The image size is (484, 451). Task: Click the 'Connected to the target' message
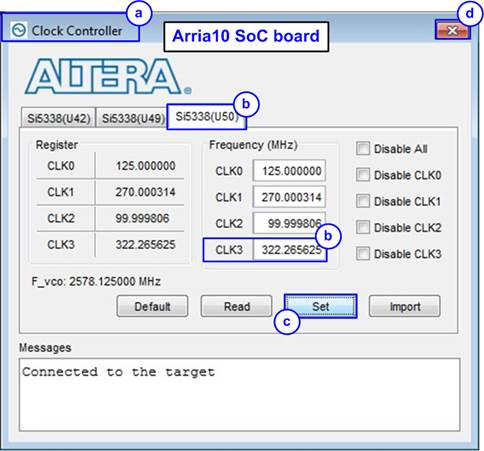(x=119, y=372)
